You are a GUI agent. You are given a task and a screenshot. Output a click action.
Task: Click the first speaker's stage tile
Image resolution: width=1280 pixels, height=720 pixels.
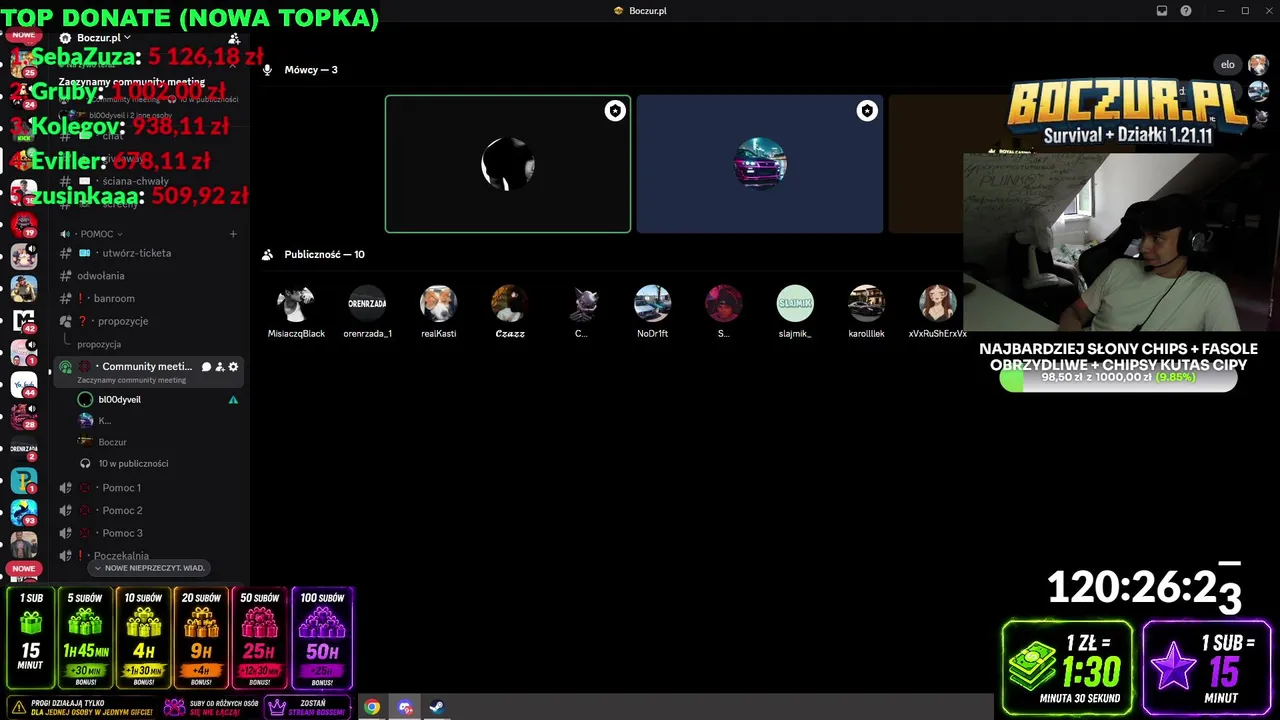tap(508, 164)
